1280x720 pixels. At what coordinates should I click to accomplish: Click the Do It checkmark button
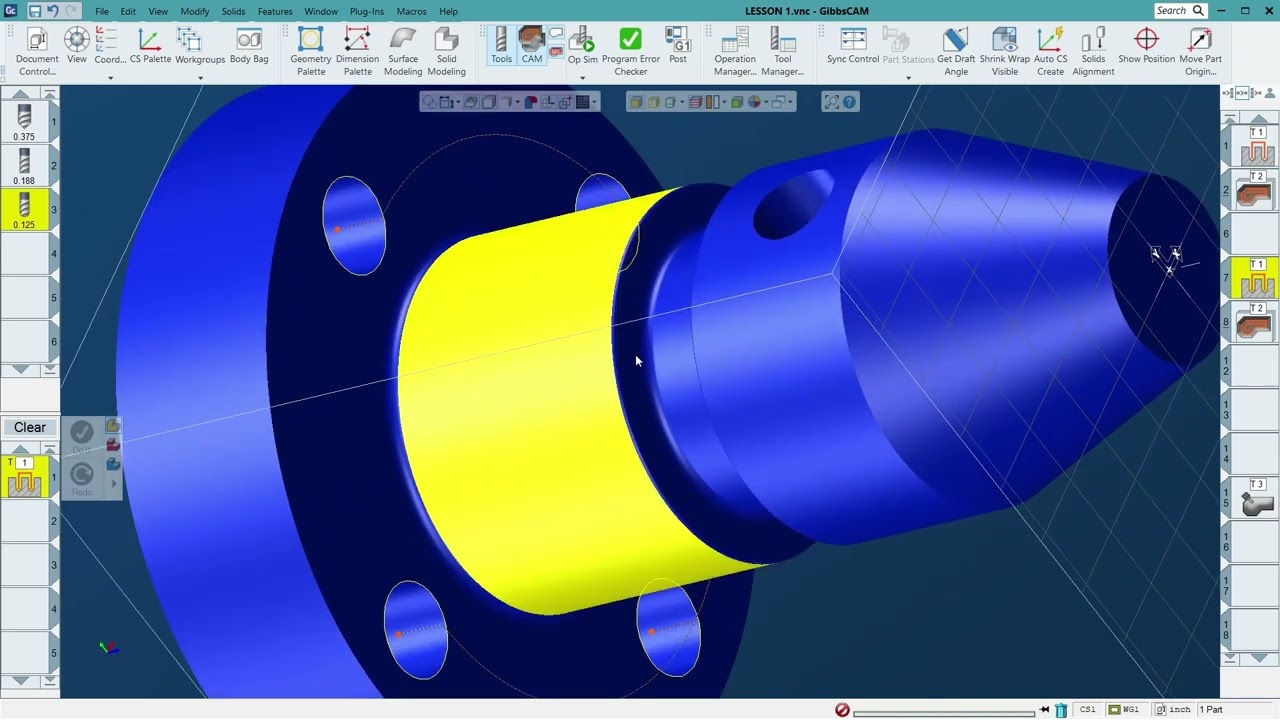[82, 432]
